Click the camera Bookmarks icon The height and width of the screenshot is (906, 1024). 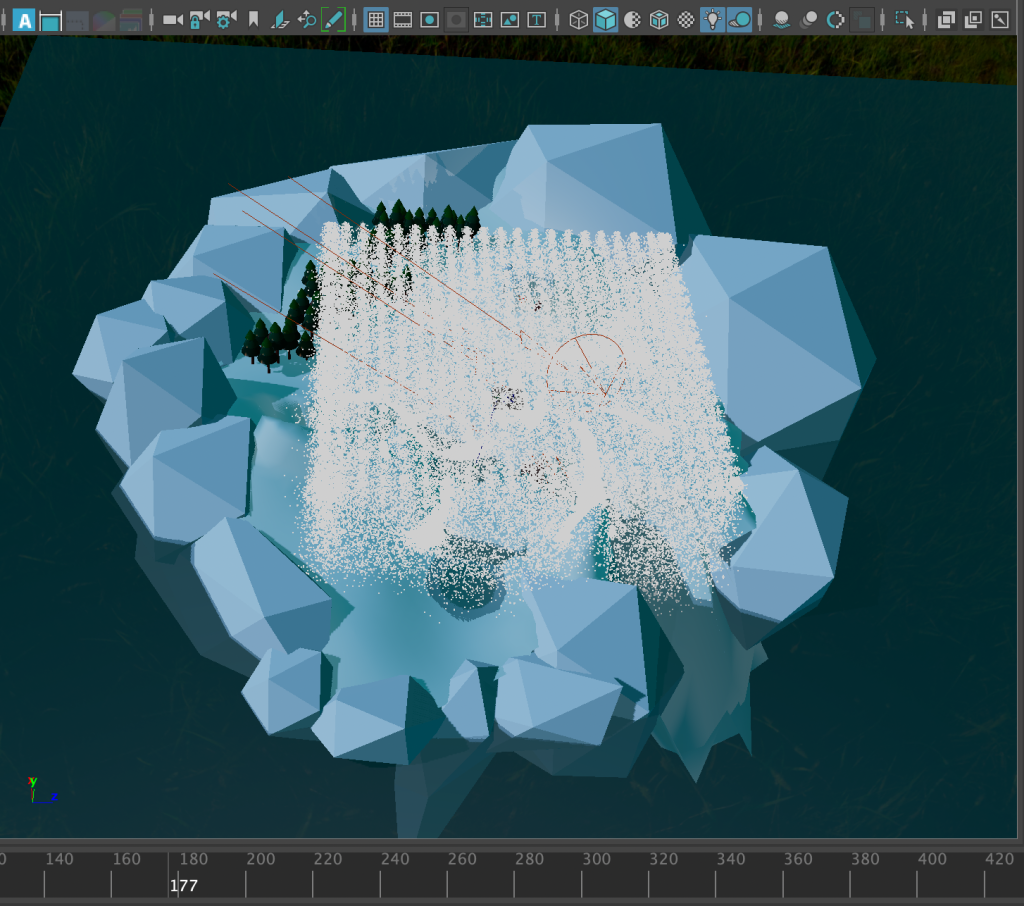pos(253,20)
